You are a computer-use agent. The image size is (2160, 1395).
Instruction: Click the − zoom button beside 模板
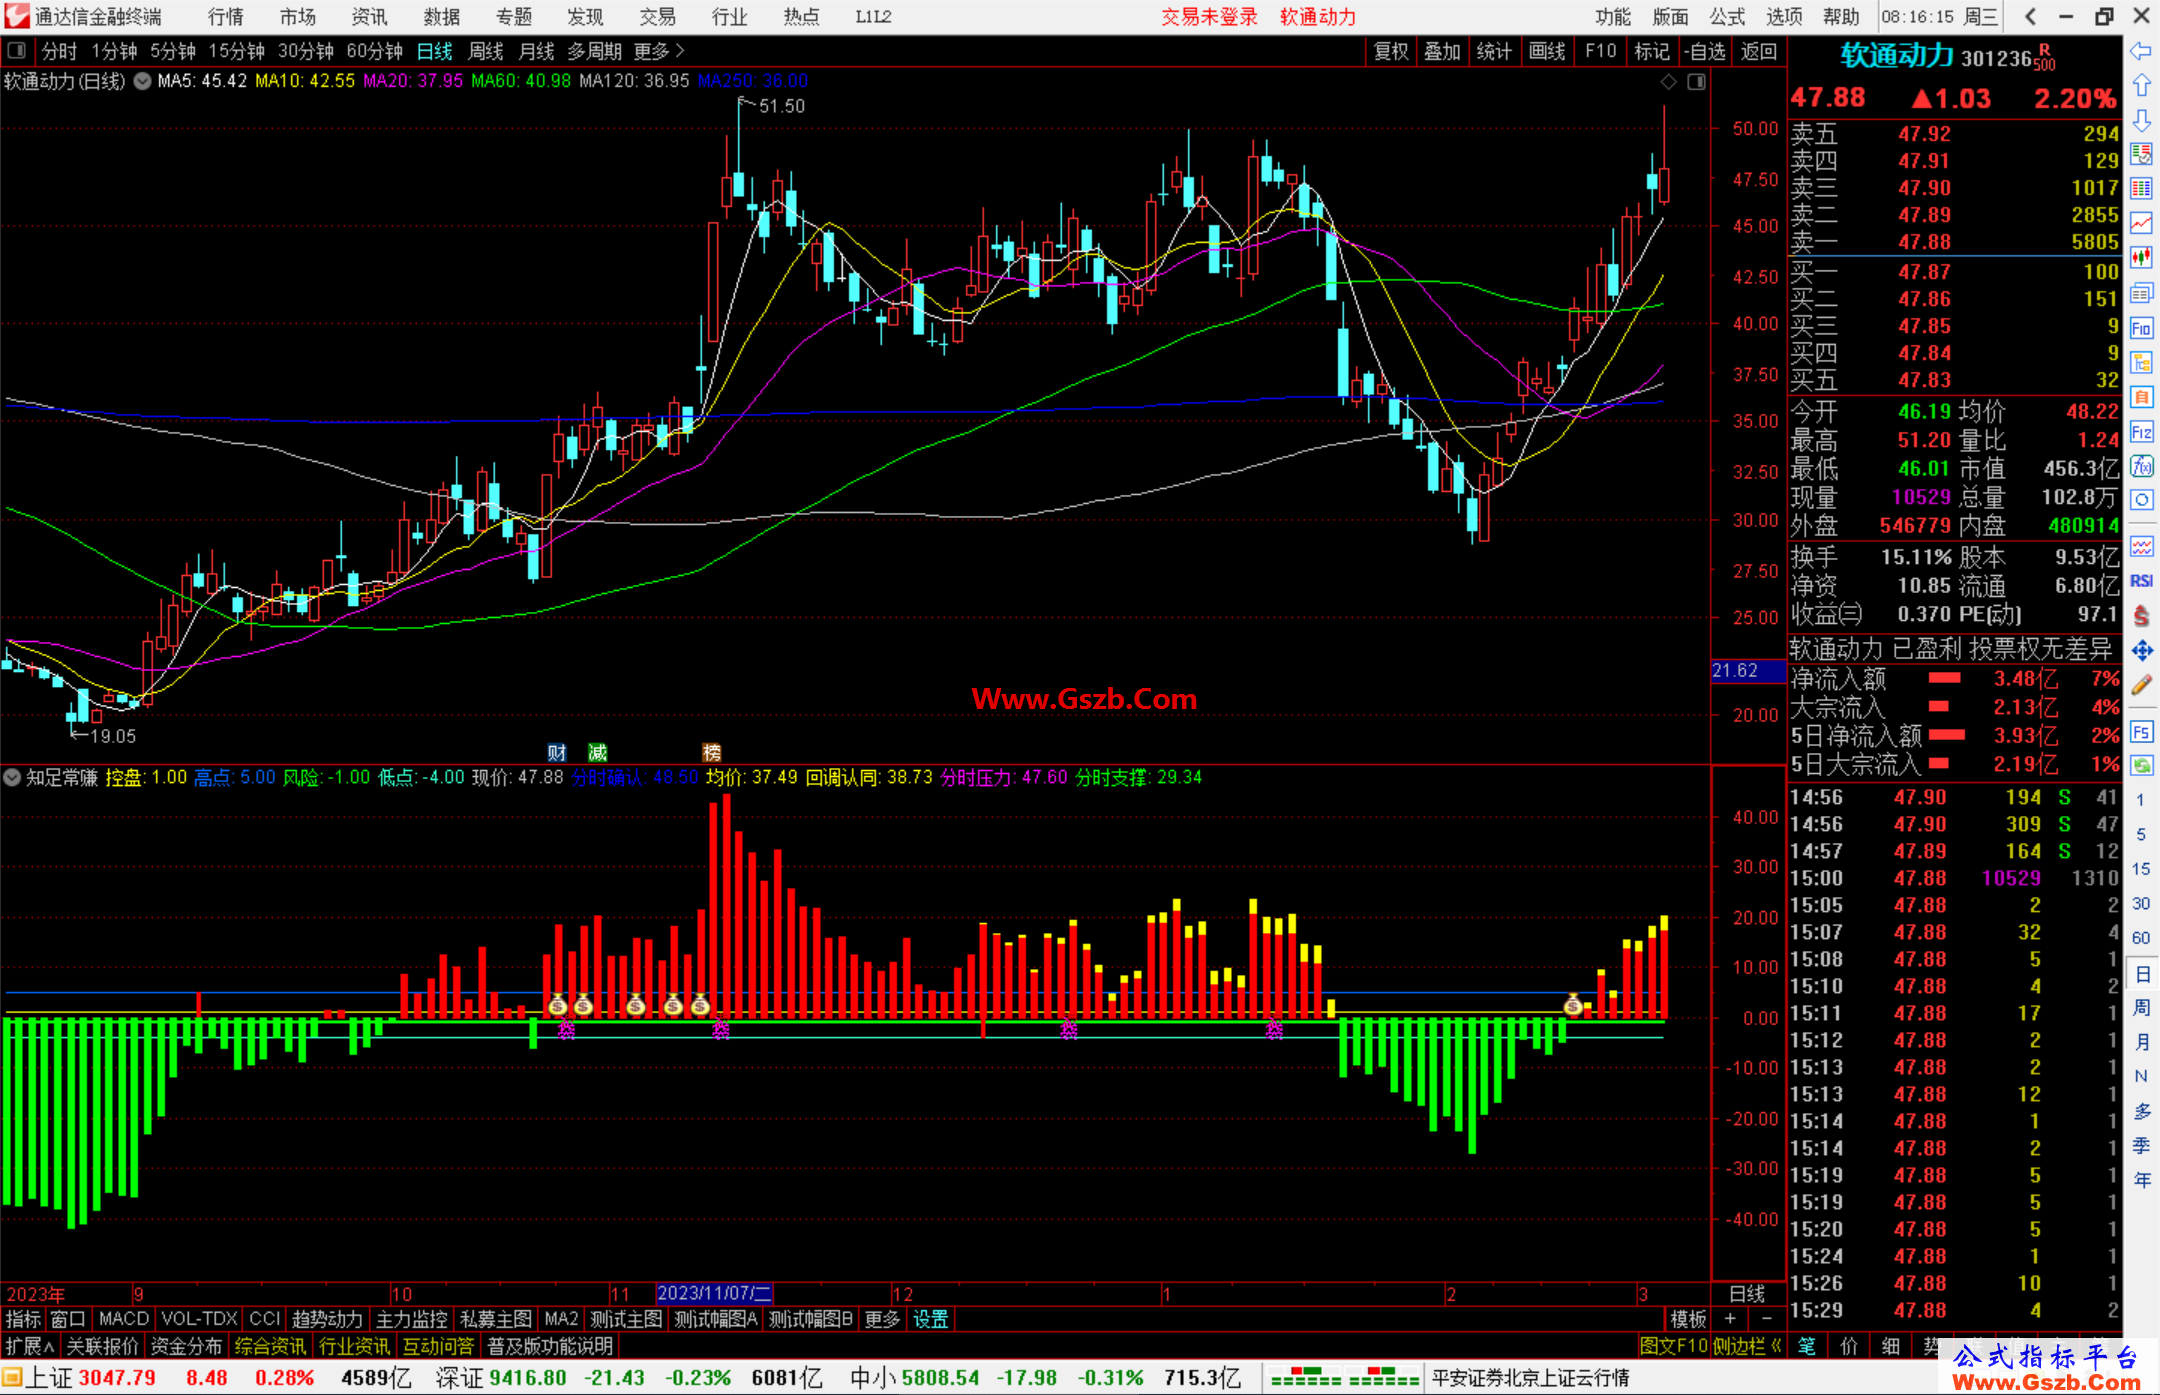coord(1766,1319)
